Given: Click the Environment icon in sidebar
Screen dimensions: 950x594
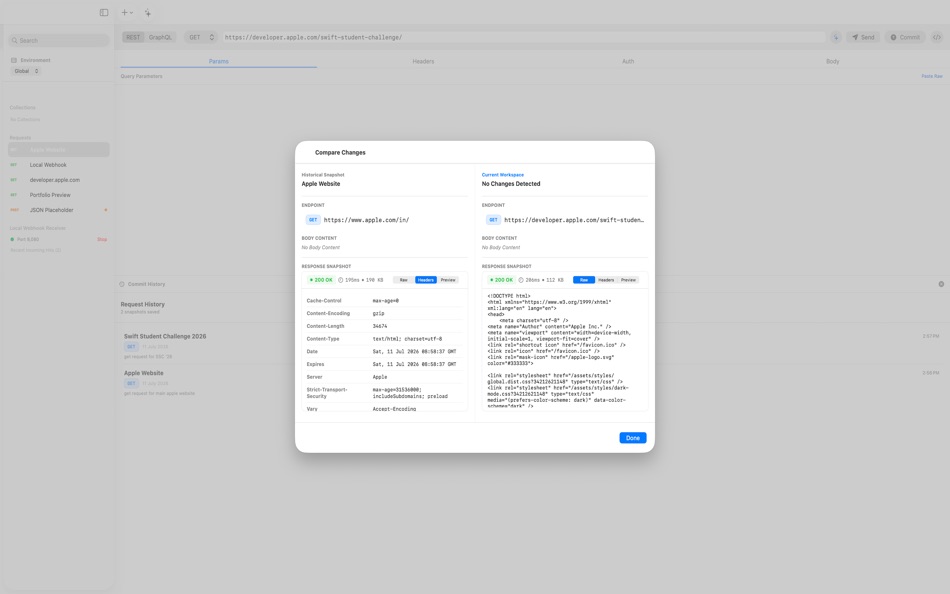Looking at the screenshot, I should [14, 60].
